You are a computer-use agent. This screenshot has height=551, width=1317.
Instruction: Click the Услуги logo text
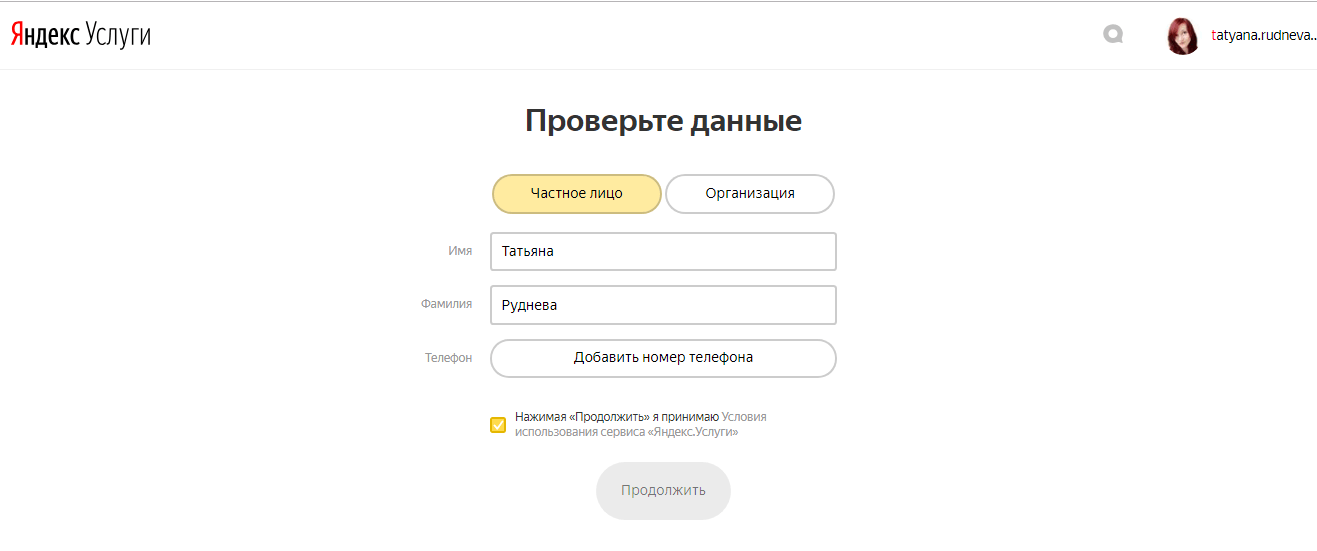click(118, 35)
